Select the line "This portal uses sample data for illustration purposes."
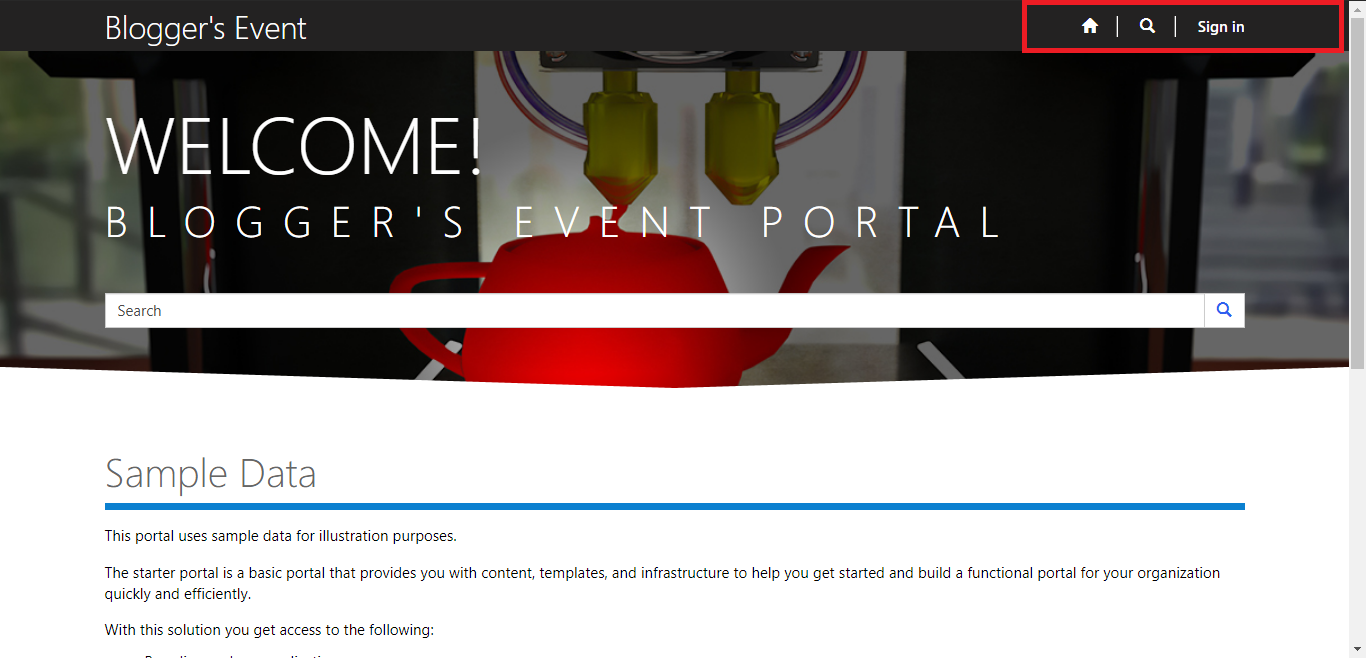The image size is (1366, 658). (281, 536)
